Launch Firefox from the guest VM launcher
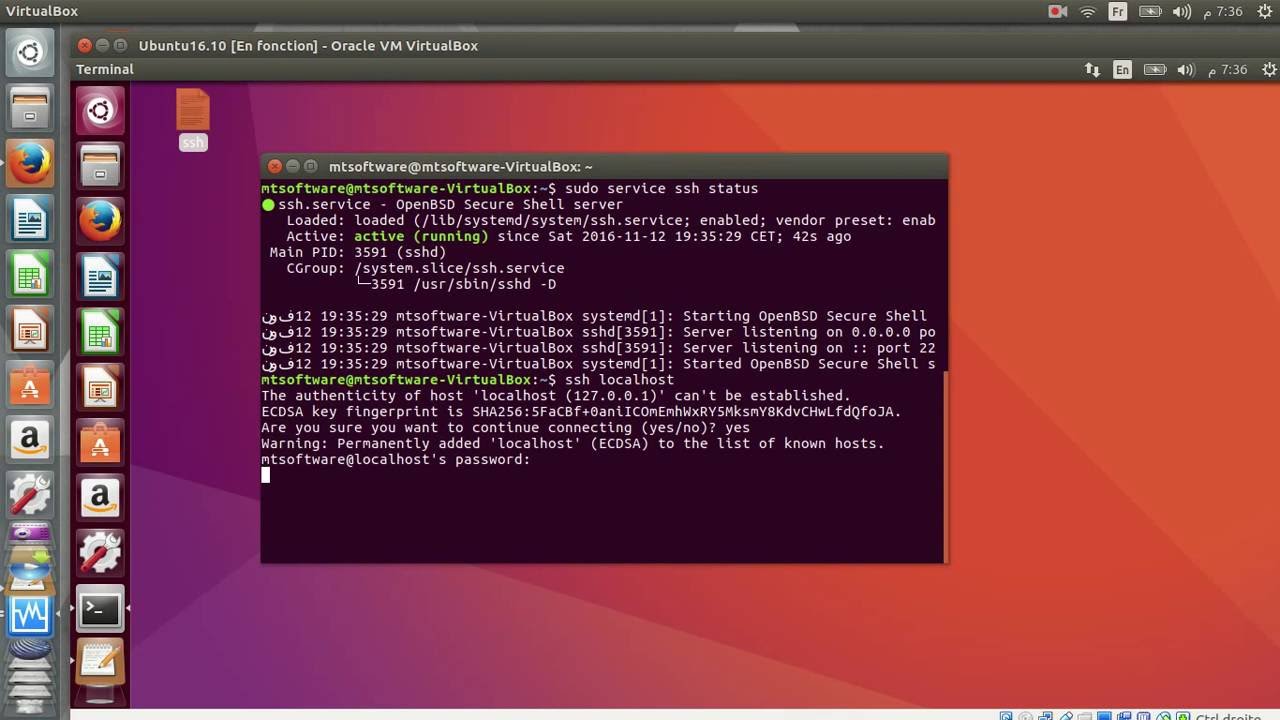Viewport: 1280px width, 720px height. [100, 220]
